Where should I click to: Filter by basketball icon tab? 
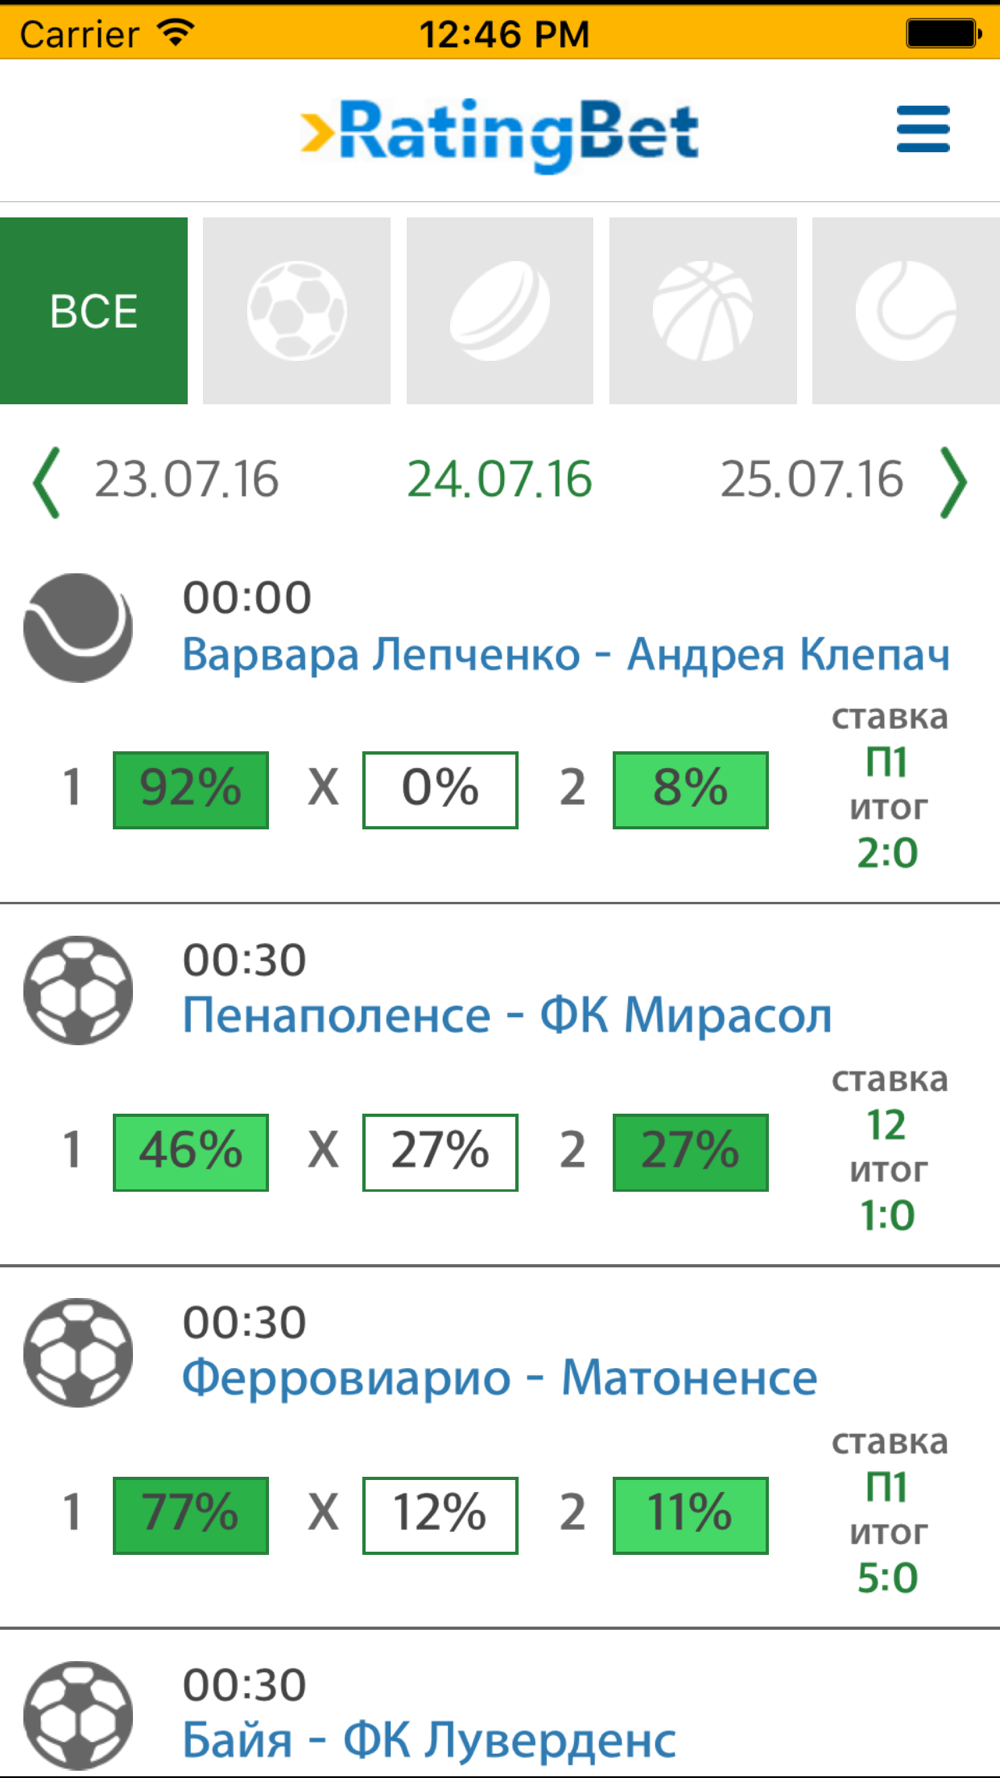[x=702, y=311]
